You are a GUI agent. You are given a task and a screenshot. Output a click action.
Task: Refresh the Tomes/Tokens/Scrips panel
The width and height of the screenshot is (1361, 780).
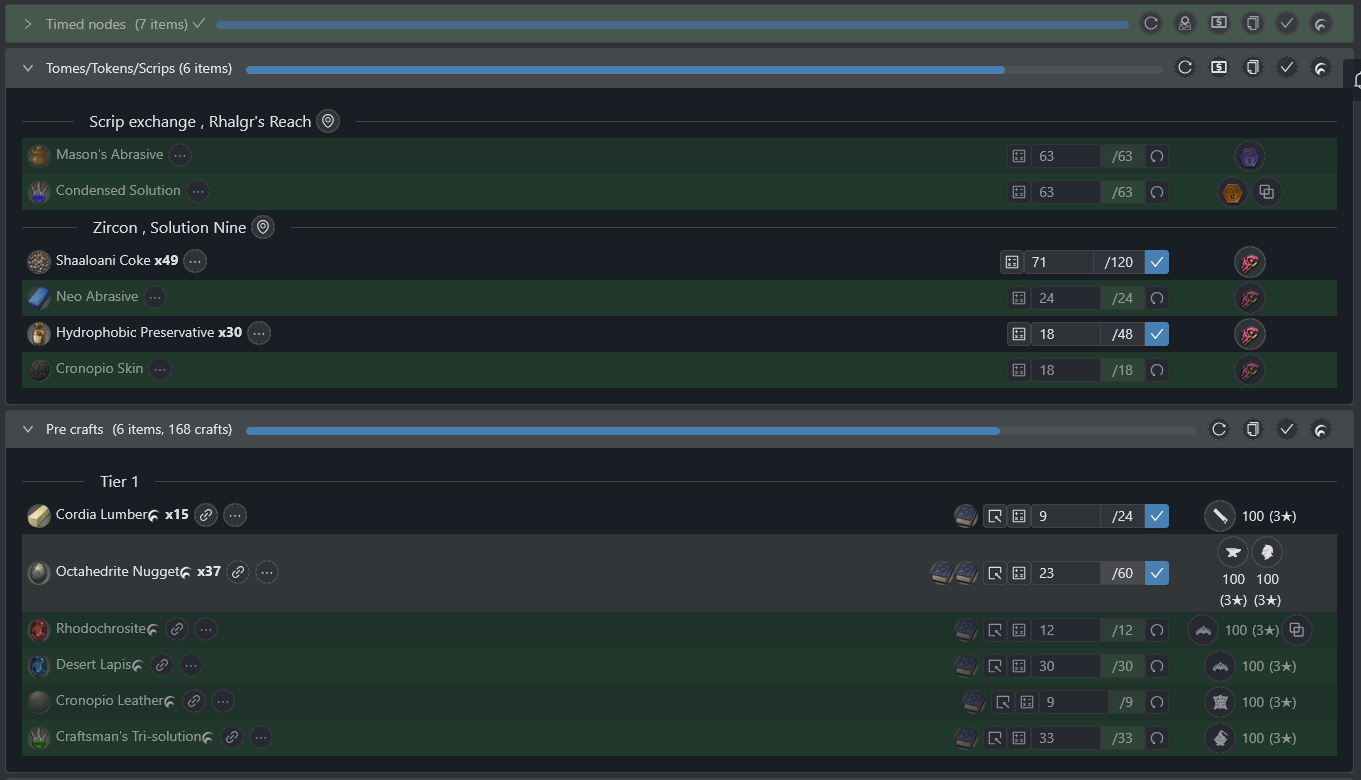tap(1185, 68)
